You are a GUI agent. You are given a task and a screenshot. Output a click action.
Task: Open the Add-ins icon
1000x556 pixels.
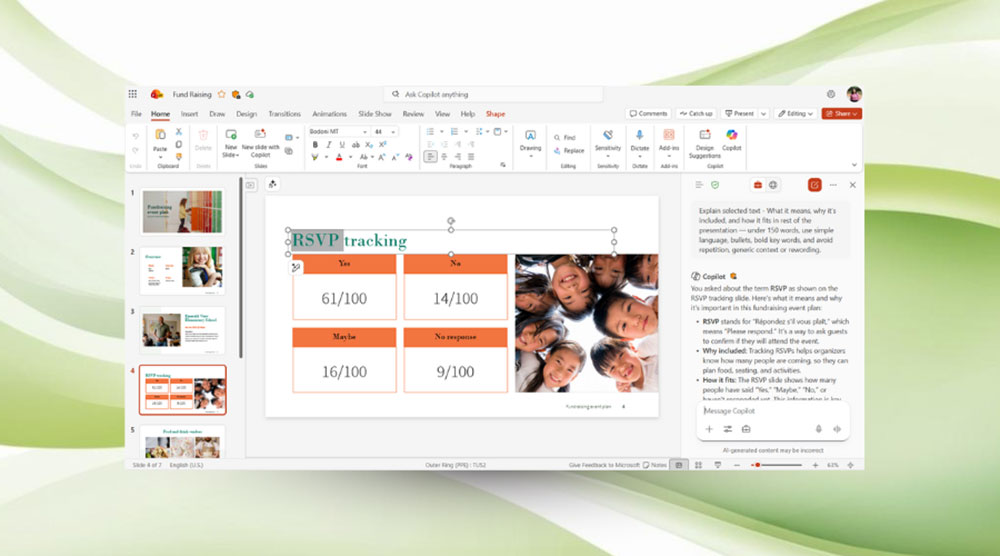[x=669, y=135]
